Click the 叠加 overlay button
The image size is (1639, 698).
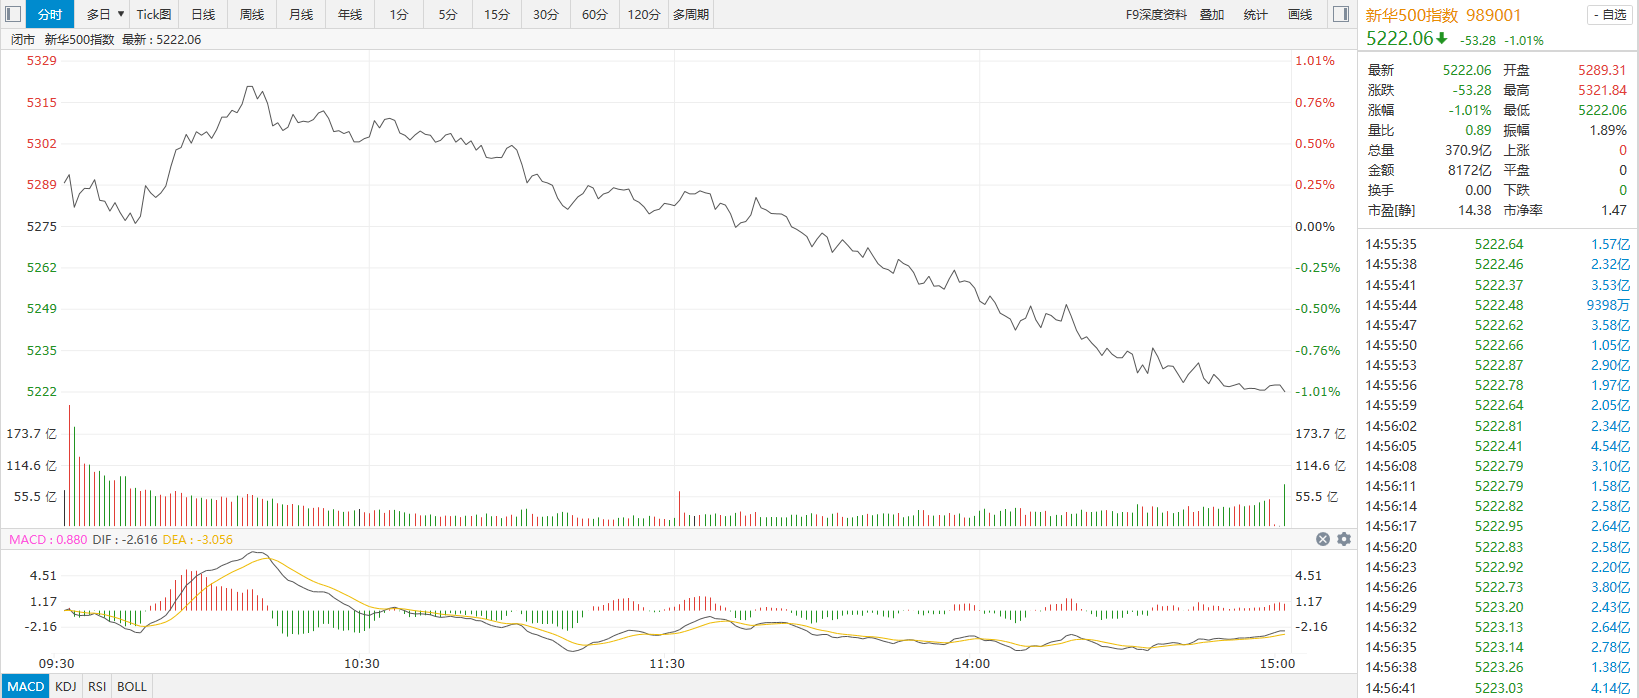tap(1212, 14)
